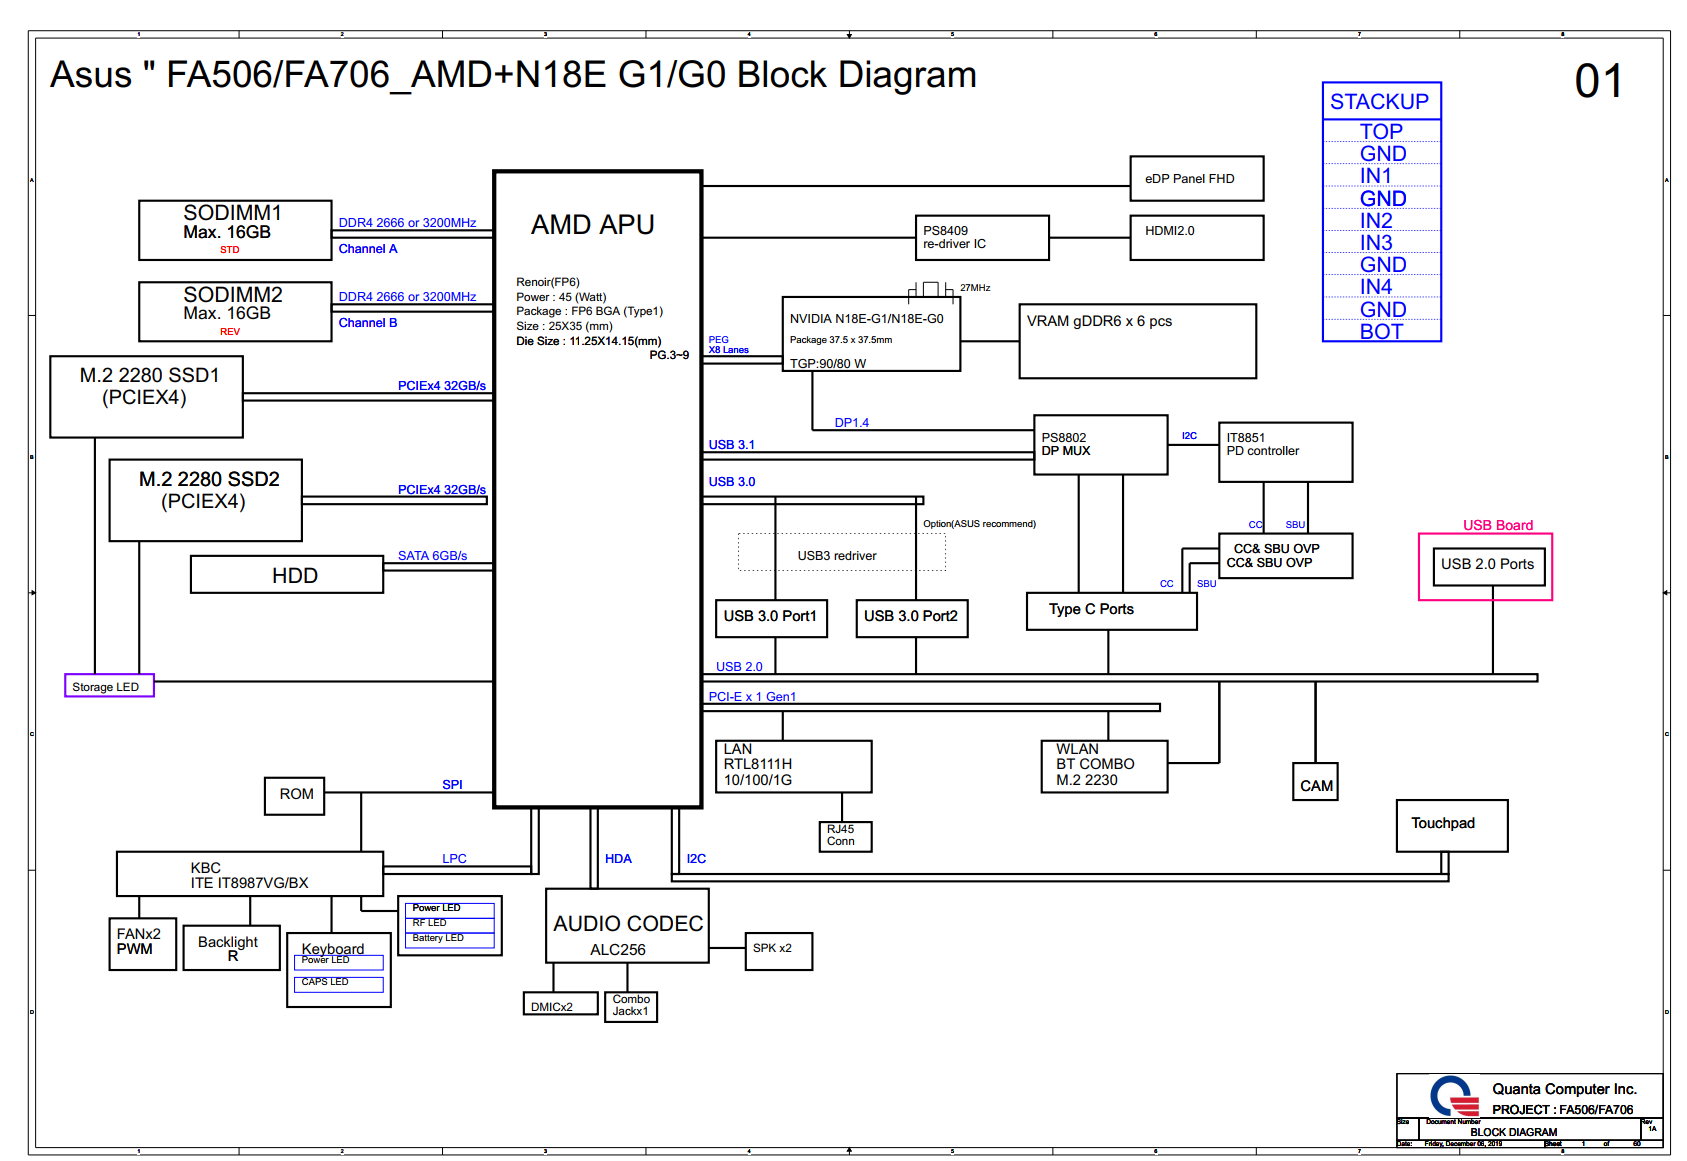Click the CAM block

[1315, 782]
